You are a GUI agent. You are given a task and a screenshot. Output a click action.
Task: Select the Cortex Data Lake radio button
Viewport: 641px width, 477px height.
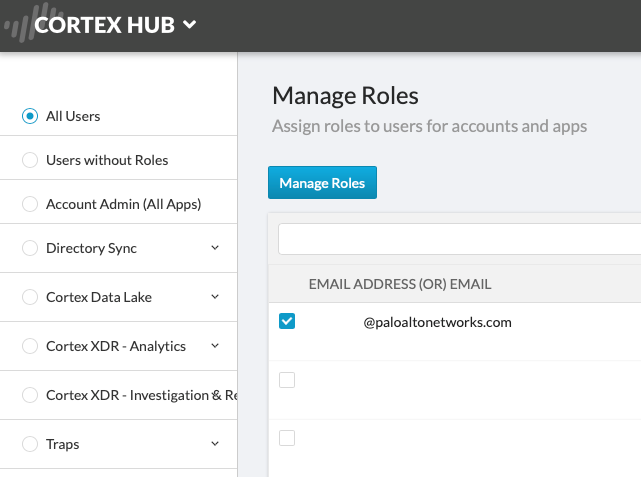[30, 297]
